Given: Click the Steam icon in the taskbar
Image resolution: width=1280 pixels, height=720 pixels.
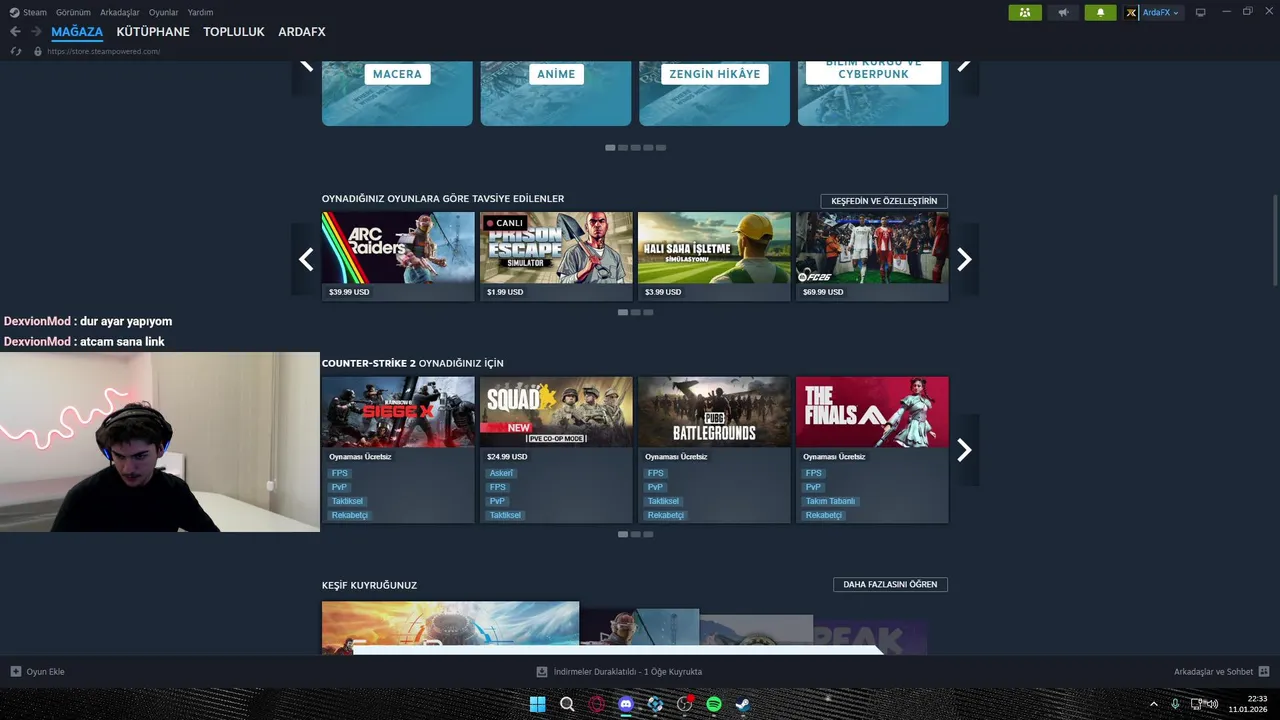Looking at the screenshot, I should point(743,704).
